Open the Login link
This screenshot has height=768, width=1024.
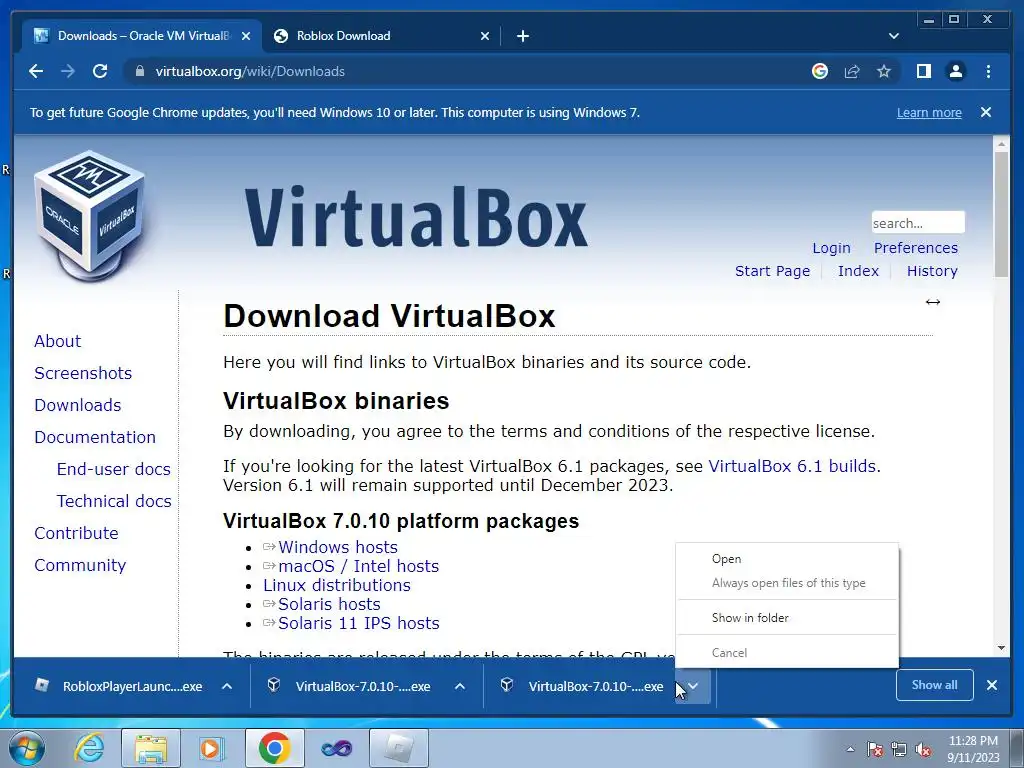(x=831, y=248)
